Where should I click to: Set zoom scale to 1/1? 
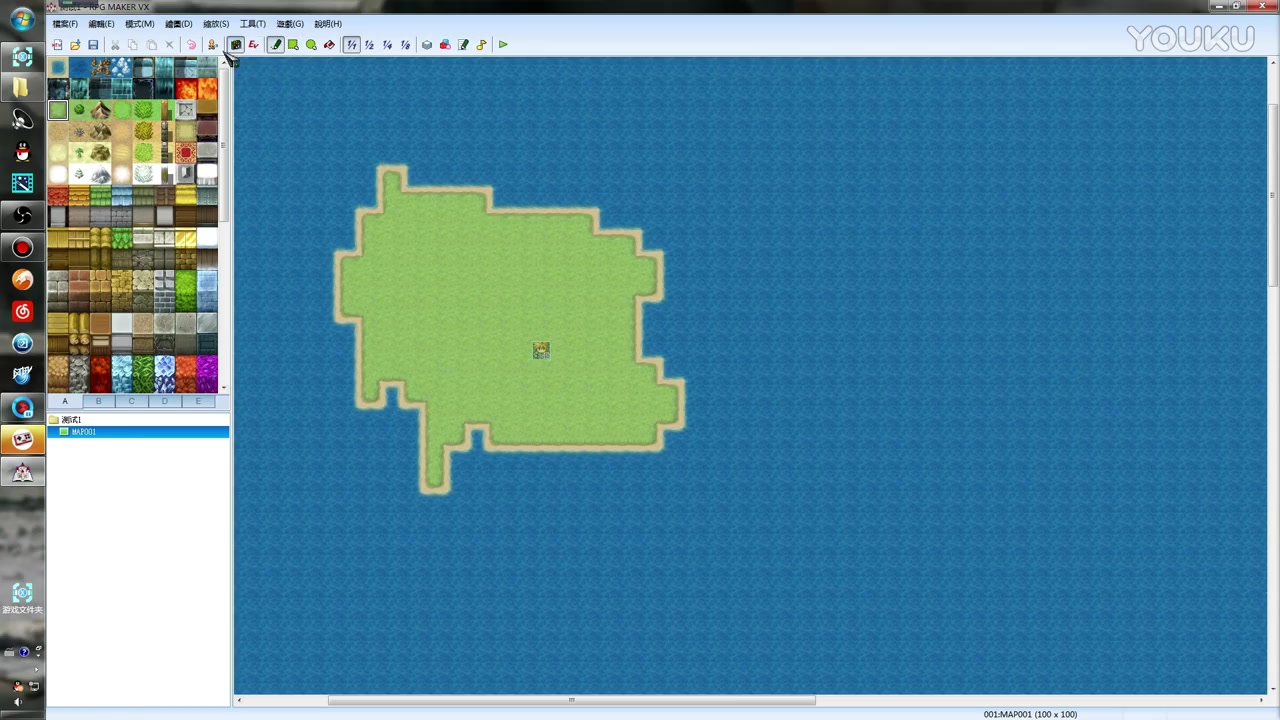point(351,44)
